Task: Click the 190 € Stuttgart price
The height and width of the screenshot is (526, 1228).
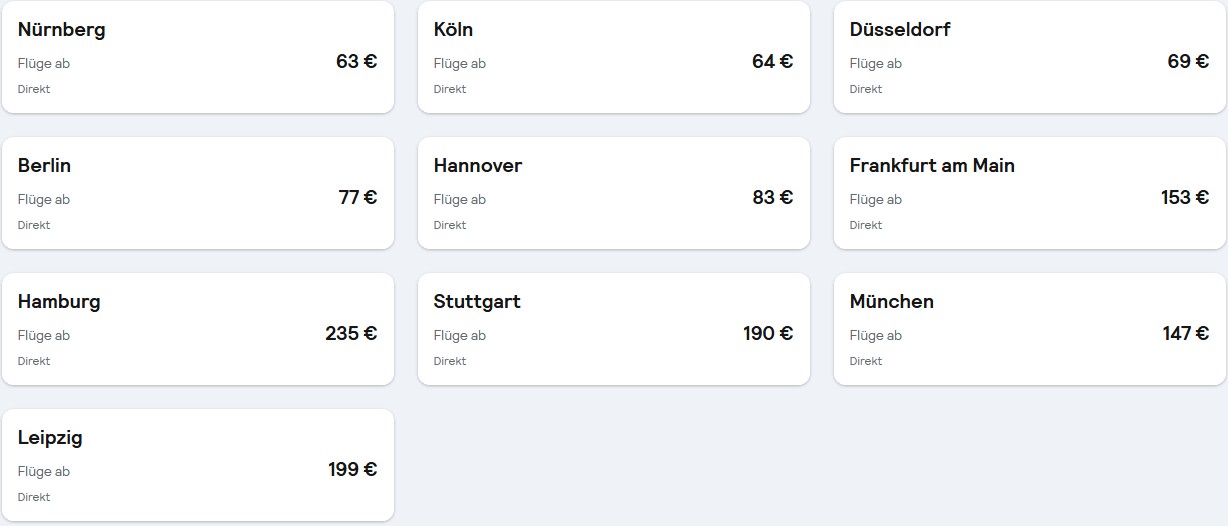Action: click(x=767, y=334)
